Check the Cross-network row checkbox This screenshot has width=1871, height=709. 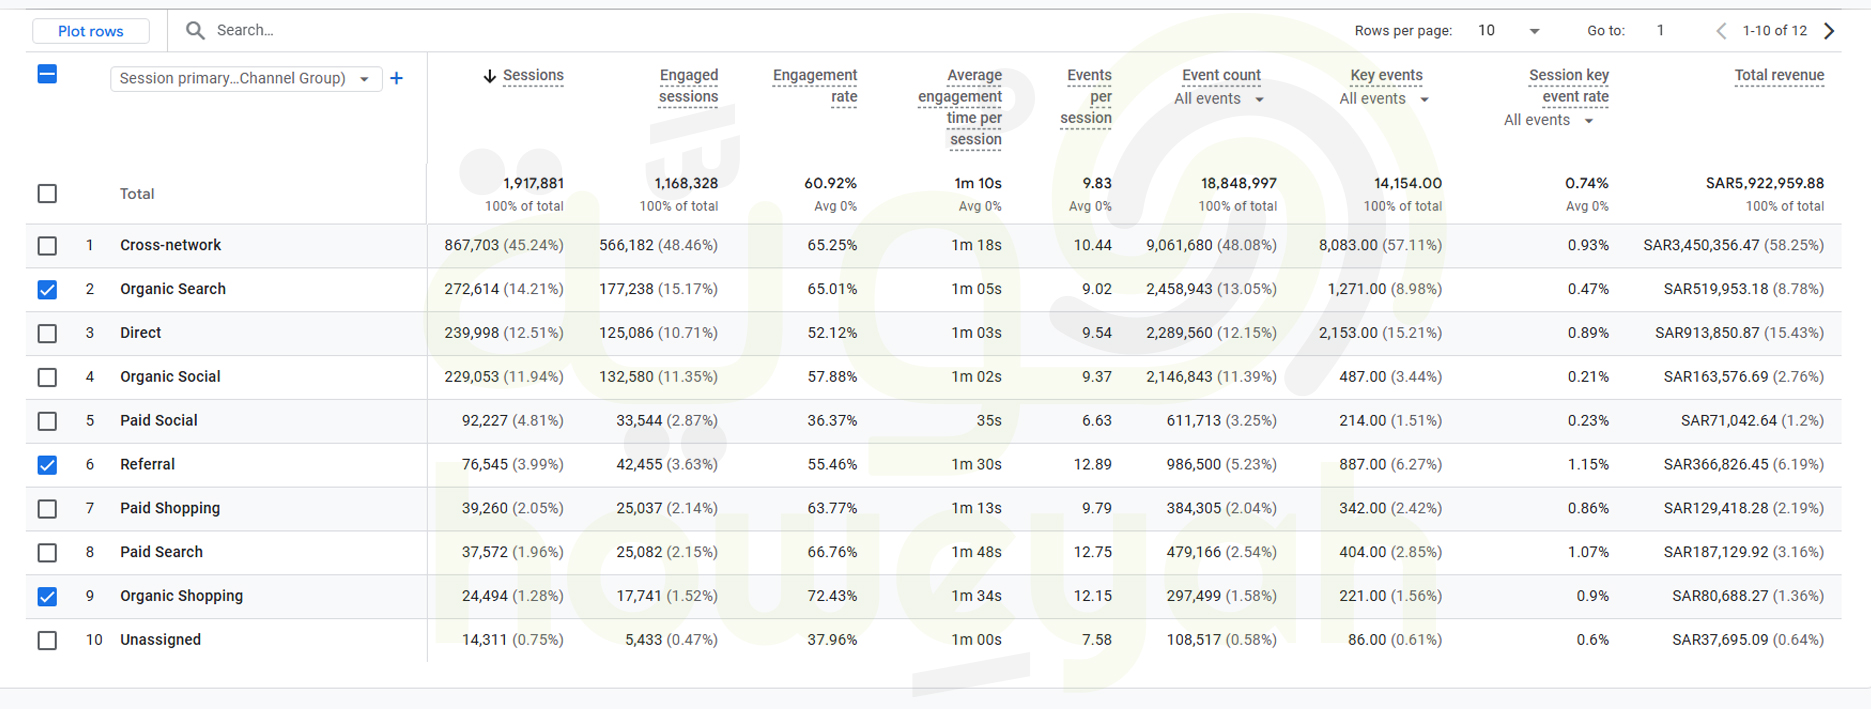click(47, 245)
